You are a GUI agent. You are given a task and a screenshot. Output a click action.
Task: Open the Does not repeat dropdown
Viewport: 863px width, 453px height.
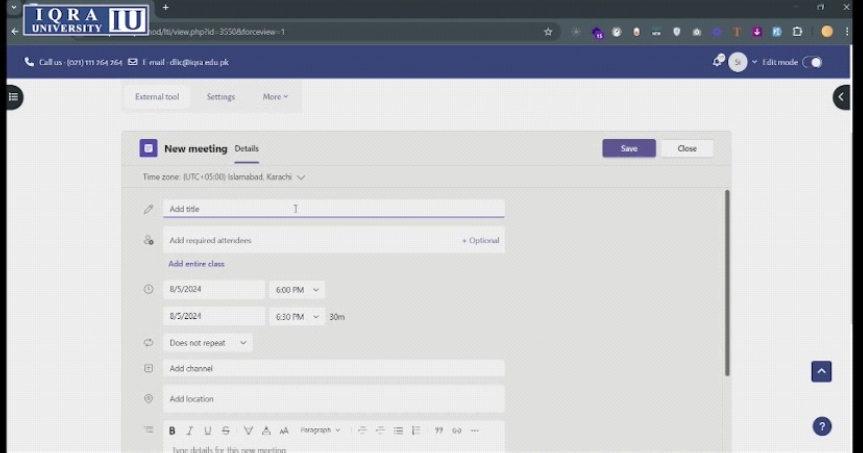tap(208, 343)
